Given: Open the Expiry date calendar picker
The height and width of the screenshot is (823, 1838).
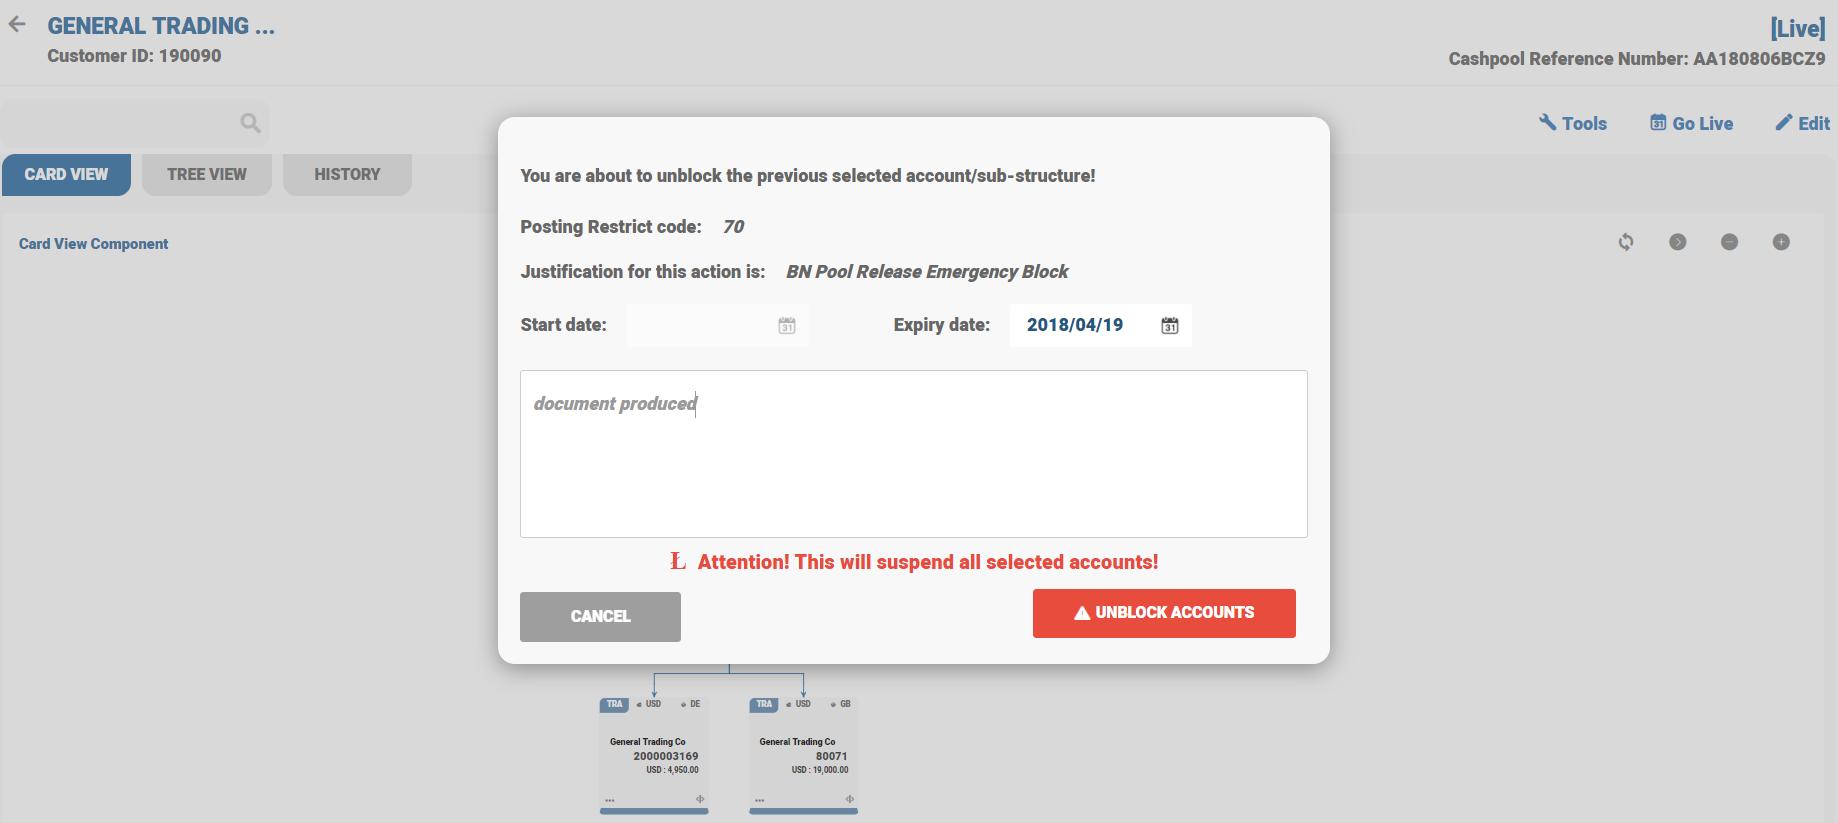Looking at the screenshot, I should [x=1170, y=326].
